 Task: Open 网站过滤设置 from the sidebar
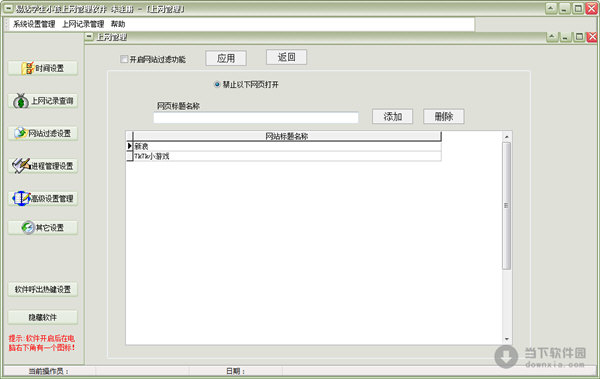43,133
